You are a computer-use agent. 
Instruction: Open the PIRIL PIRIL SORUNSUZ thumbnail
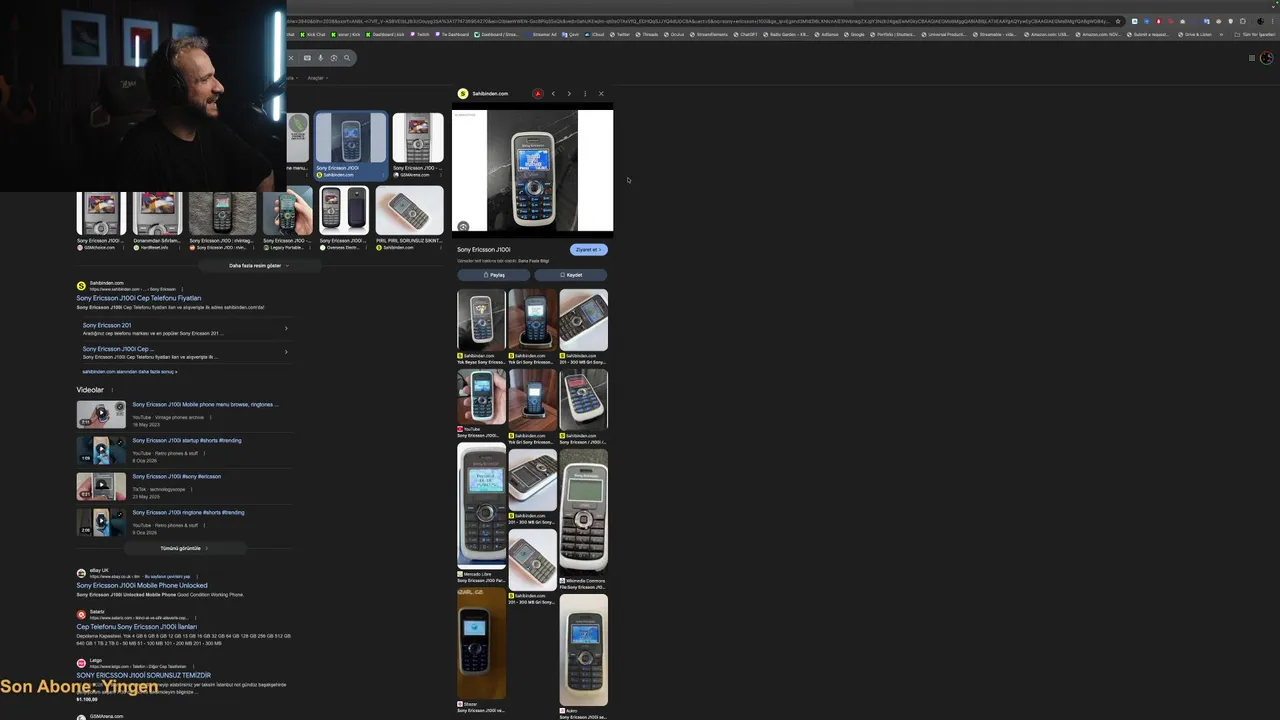(x=409, y=210)
